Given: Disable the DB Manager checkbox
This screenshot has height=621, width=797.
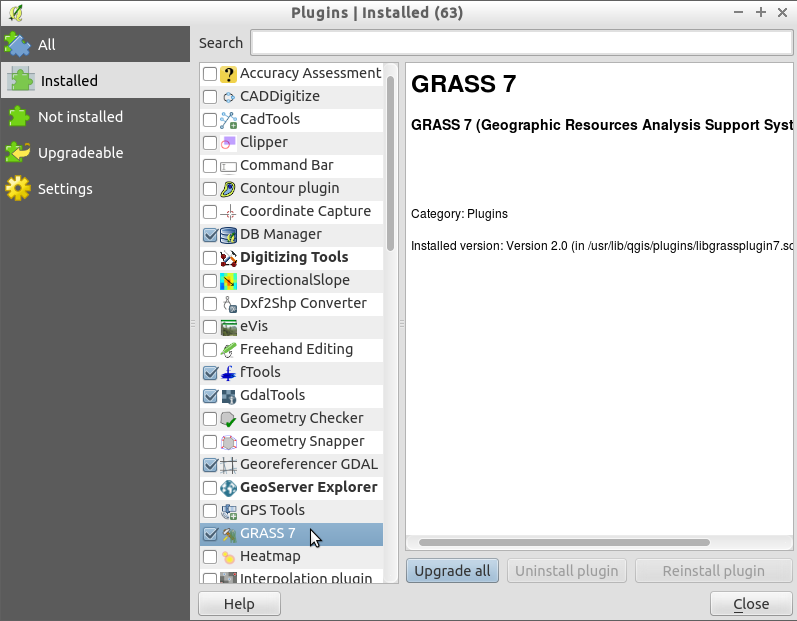Looking at the screenshot, I should tap(210, 235).
